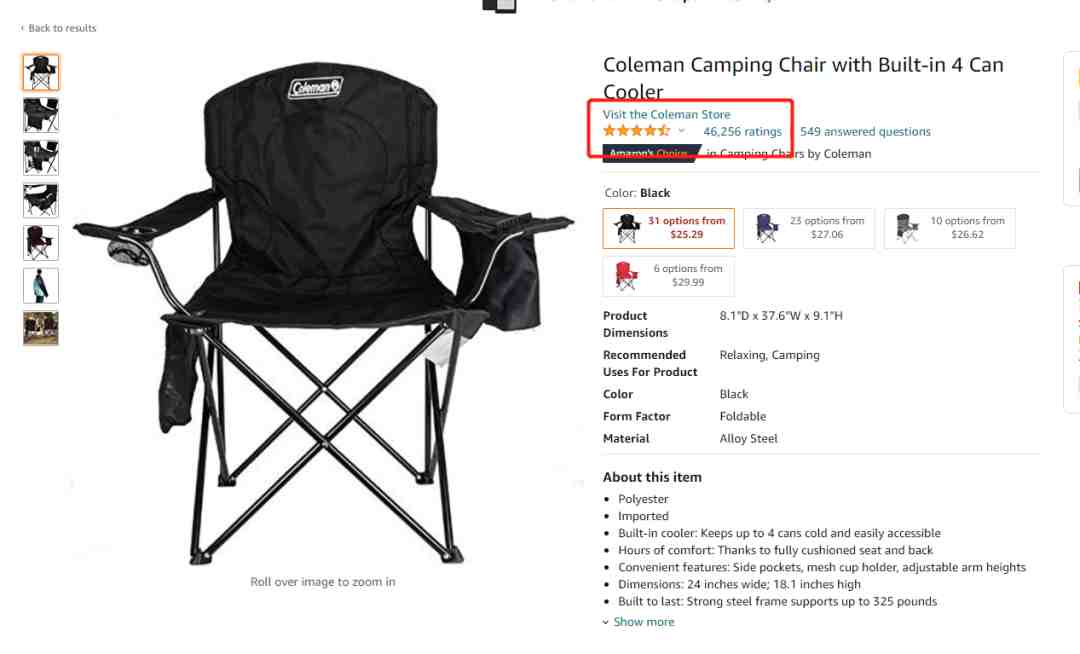Show the fourth chair thumbnail image

[x=41, y=200]
